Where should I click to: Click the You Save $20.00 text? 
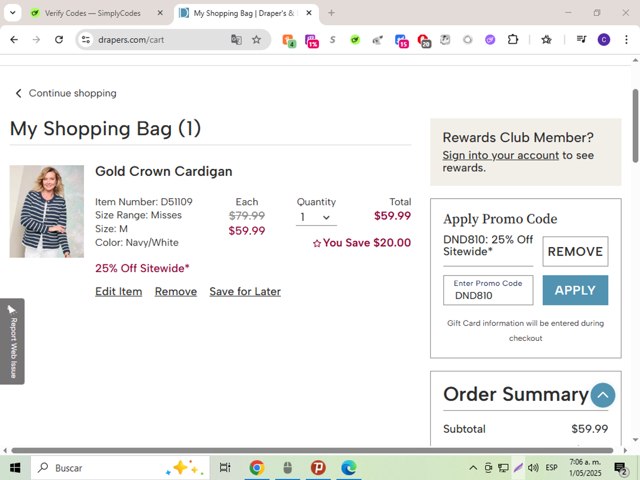coord(362,243)
